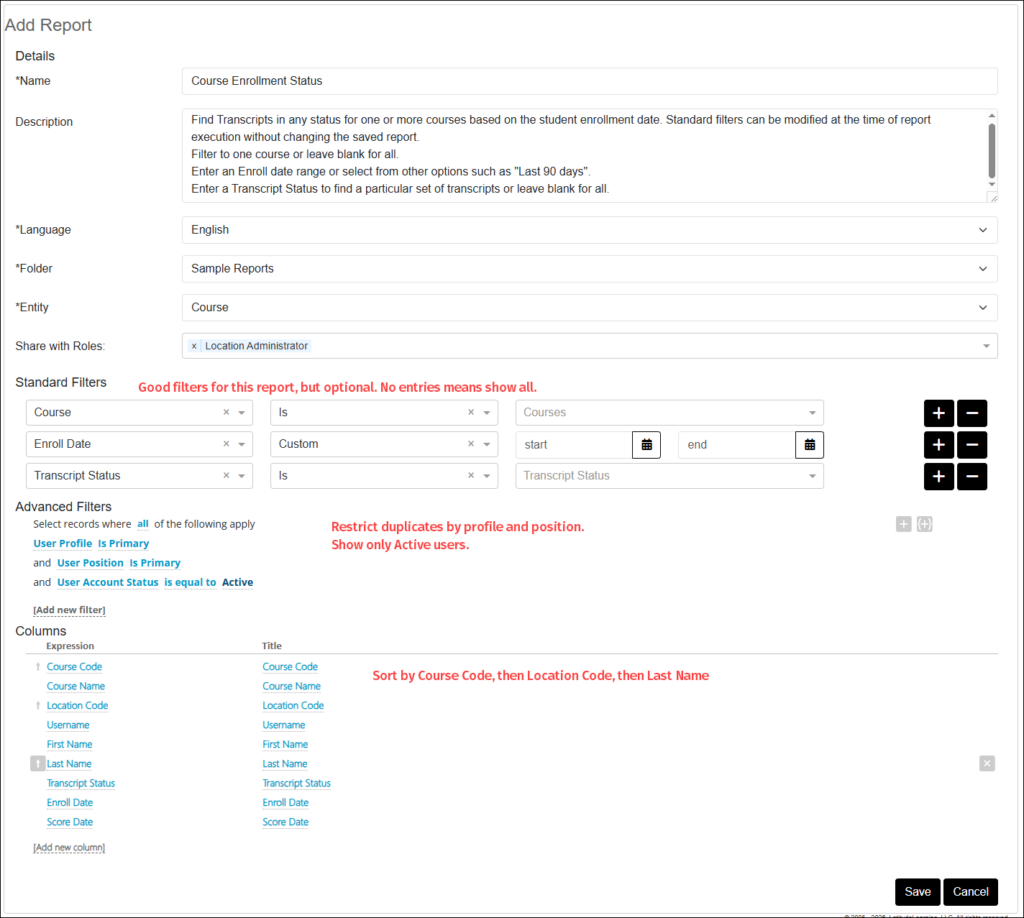1024x918 pixels.
Task: Add advanced filter group with braces icon
Action: tap(924, 524)
